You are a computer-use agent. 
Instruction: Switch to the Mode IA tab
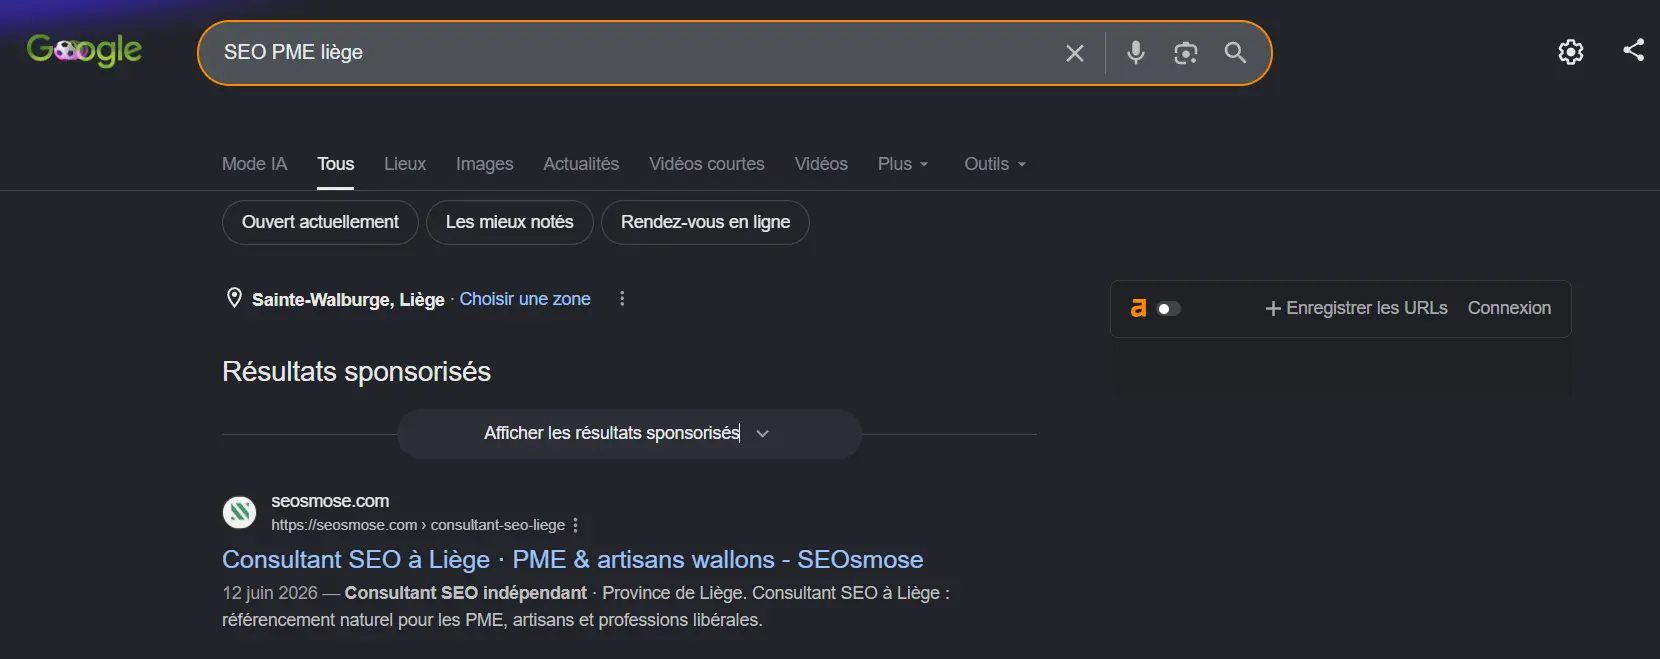point(254,164)
